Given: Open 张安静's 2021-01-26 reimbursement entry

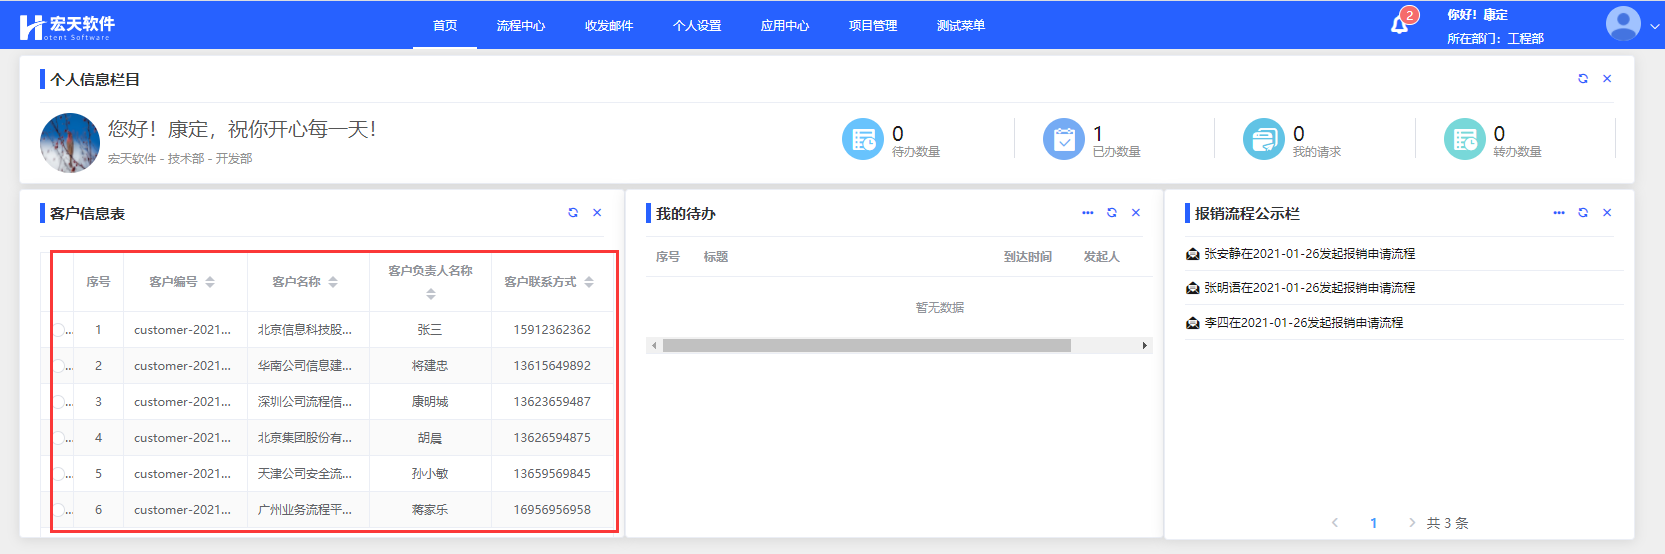Looking at the screenshot, I should point(1309,254).
